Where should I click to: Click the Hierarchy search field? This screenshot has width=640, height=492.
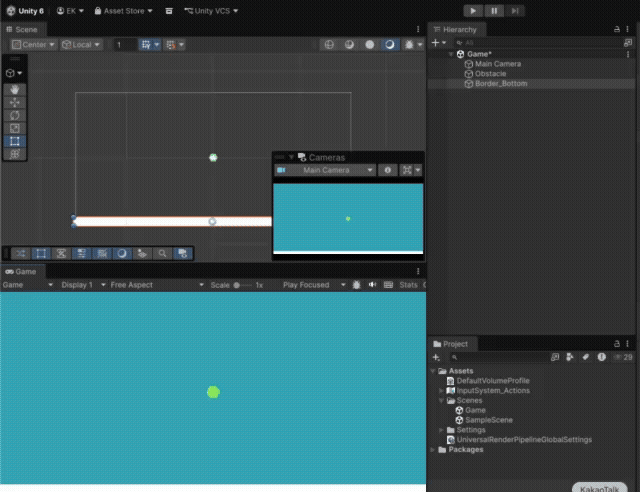536,42
